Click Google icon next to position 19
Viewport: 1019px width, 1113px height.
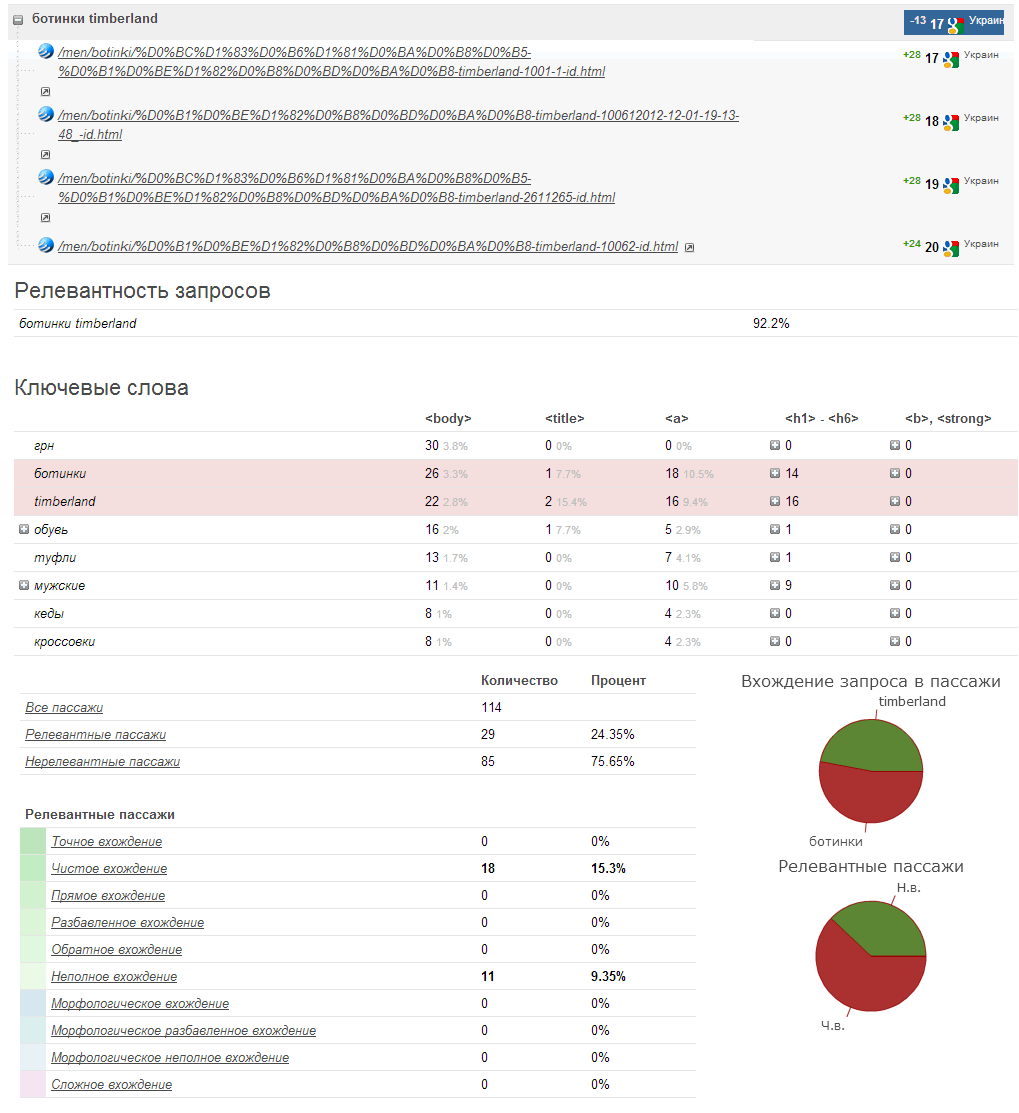point(951,185)
